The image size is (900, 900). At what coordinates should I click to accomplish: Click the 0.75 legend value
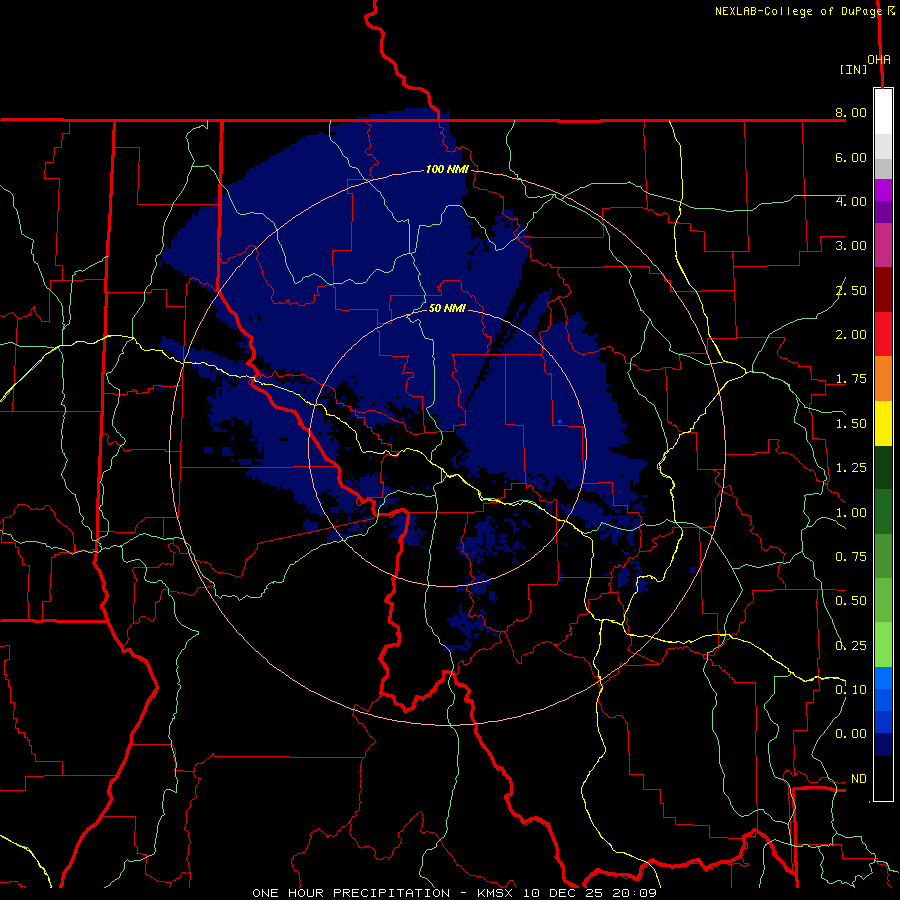click(x=851, y=557)
